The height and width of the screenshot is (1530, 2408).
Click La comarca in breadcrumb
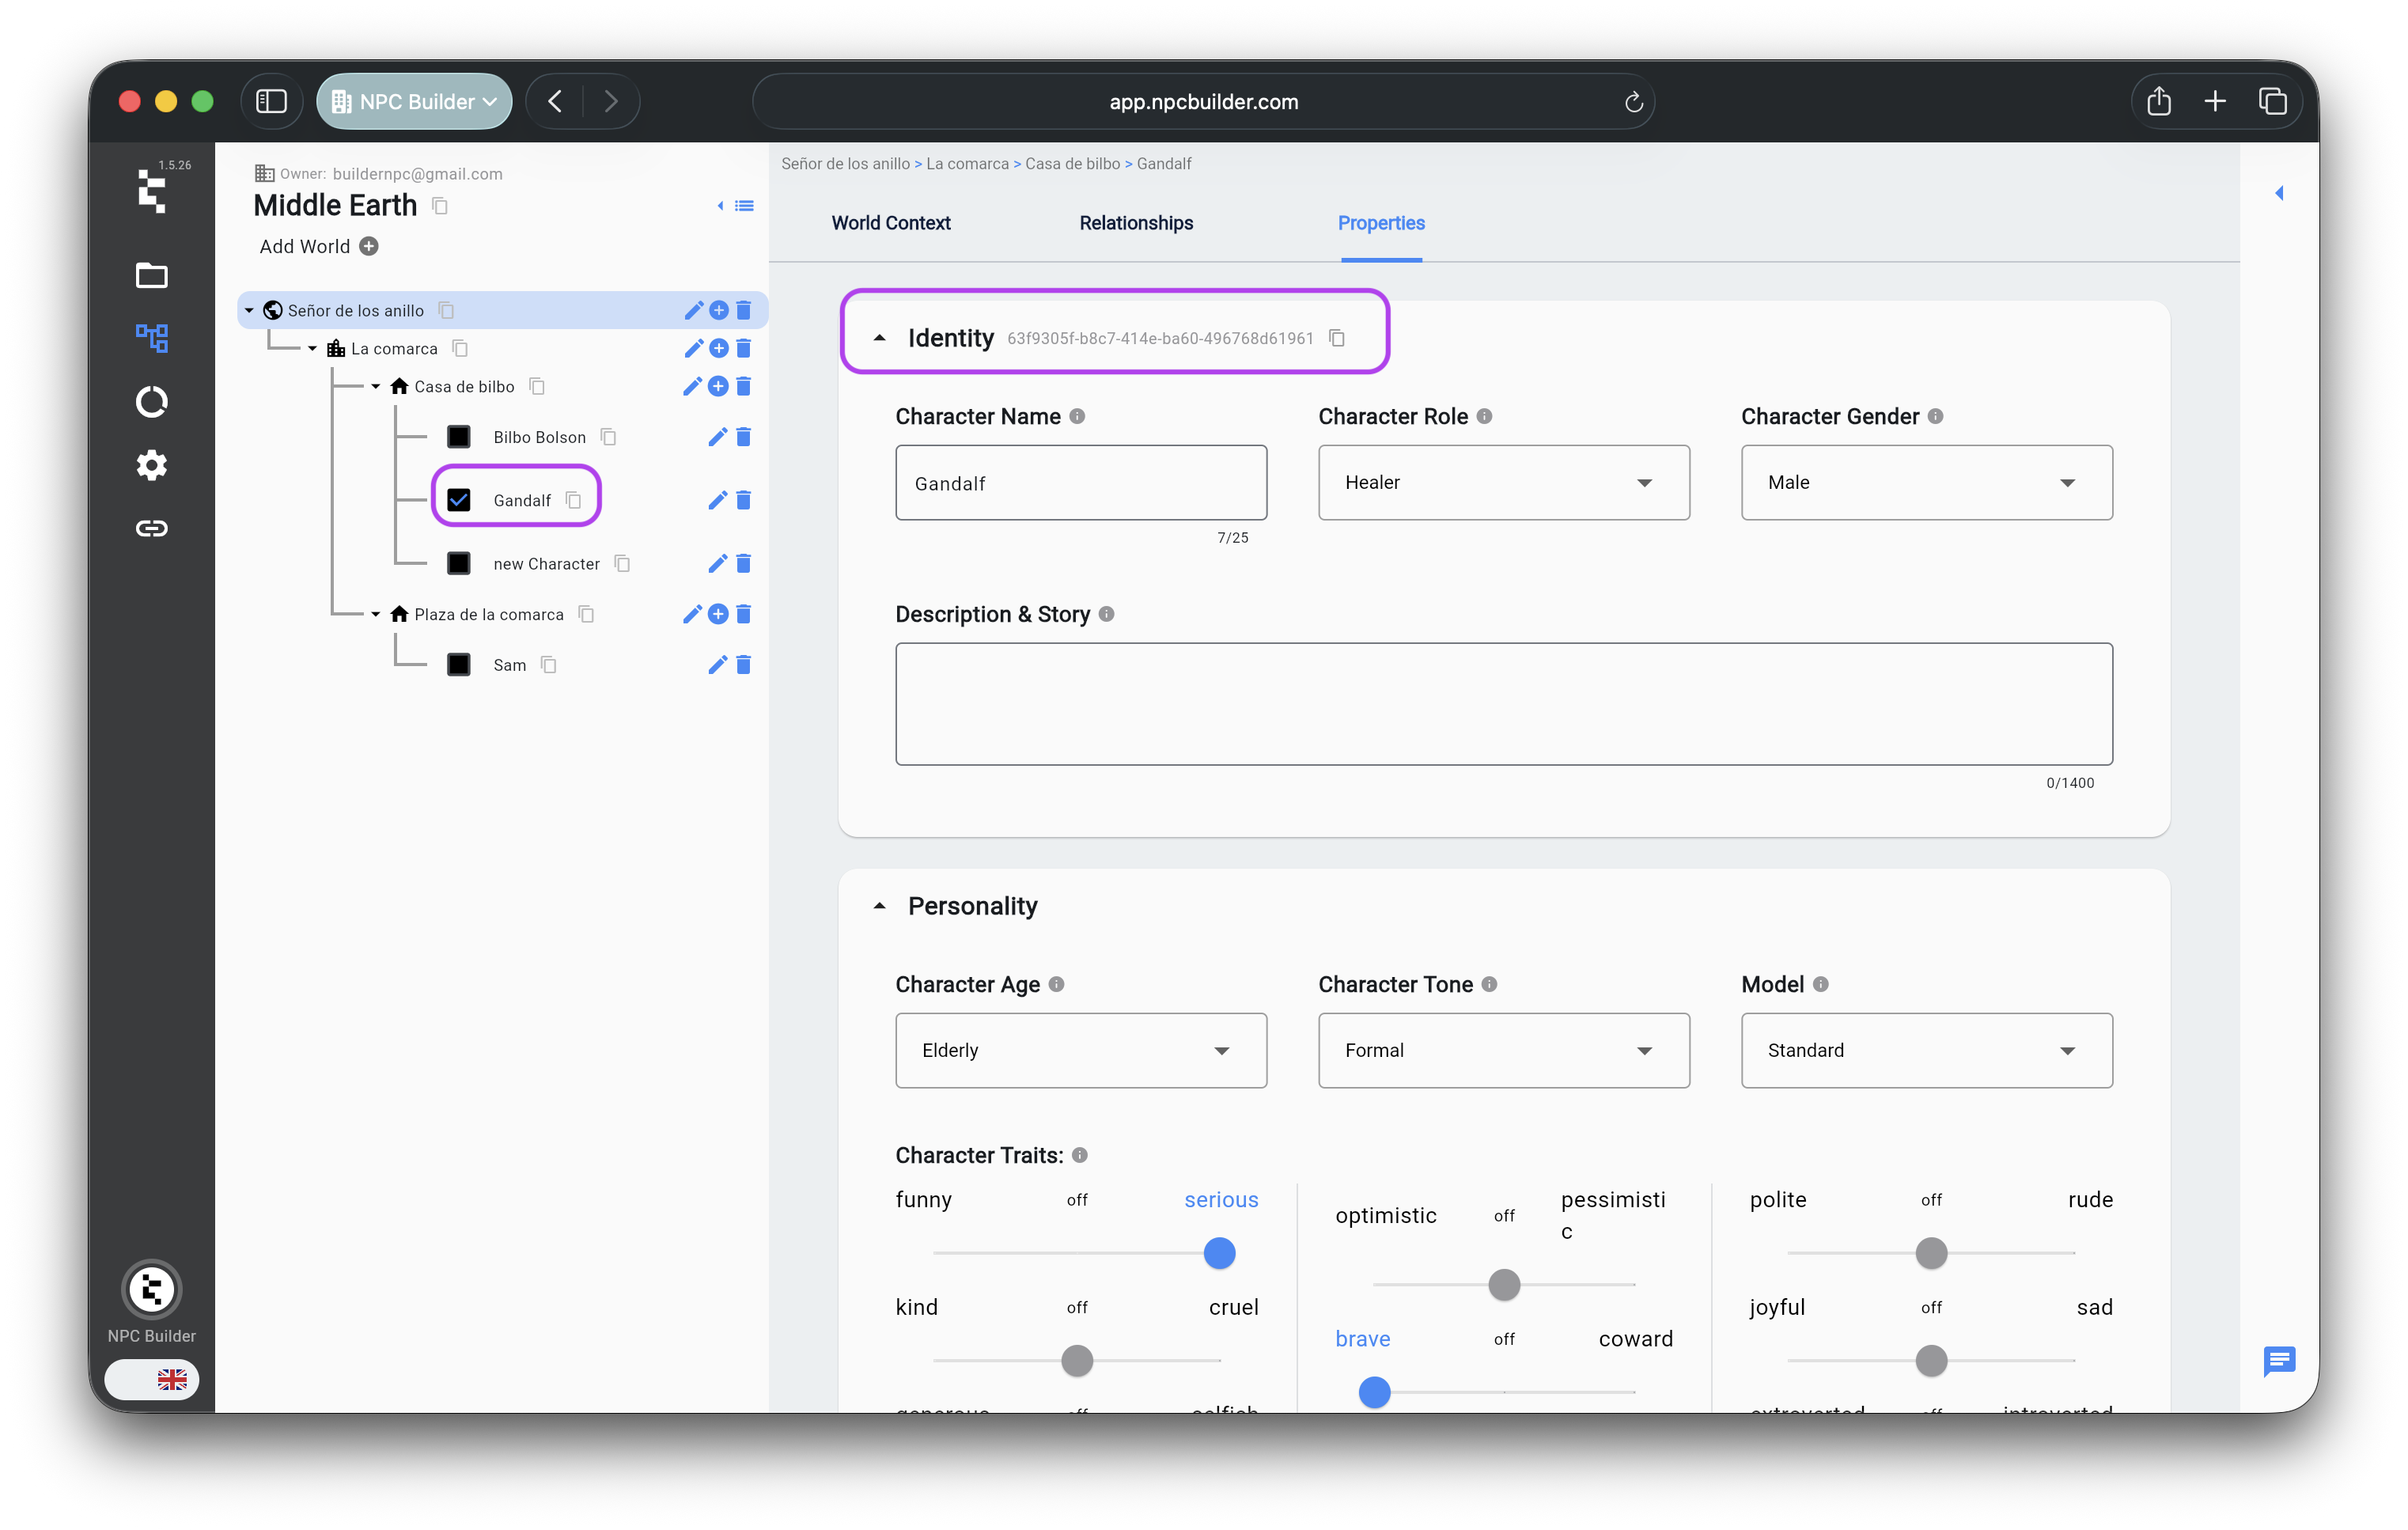967,164
